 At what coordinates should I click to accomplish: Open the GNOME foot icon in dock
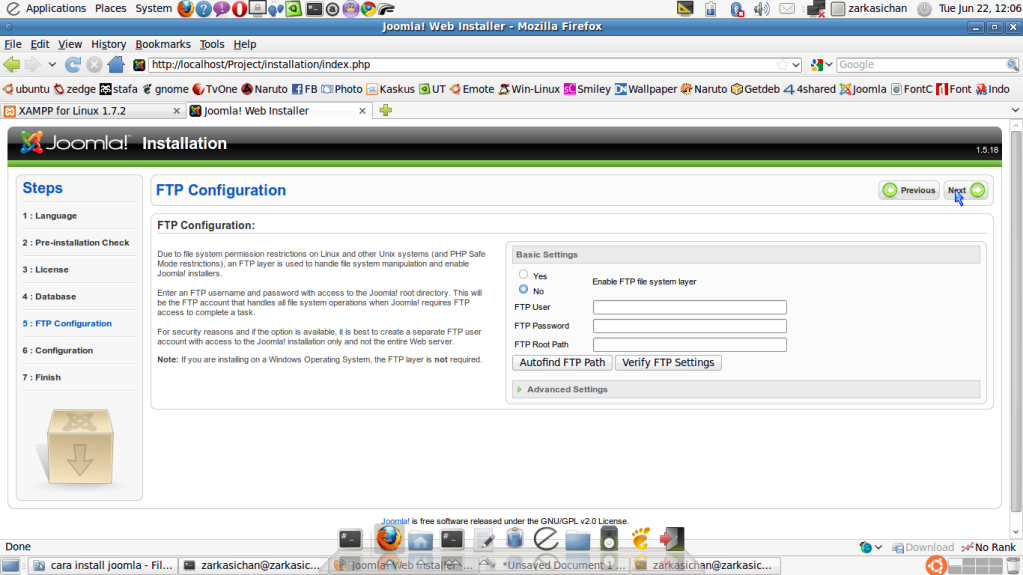[641, 538]
